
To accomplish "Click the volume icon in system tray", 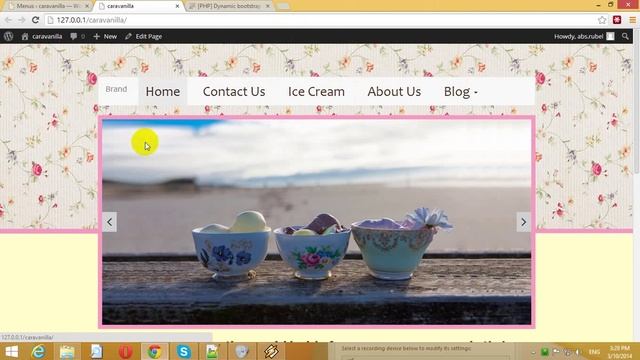I will (x=578, y=352).
